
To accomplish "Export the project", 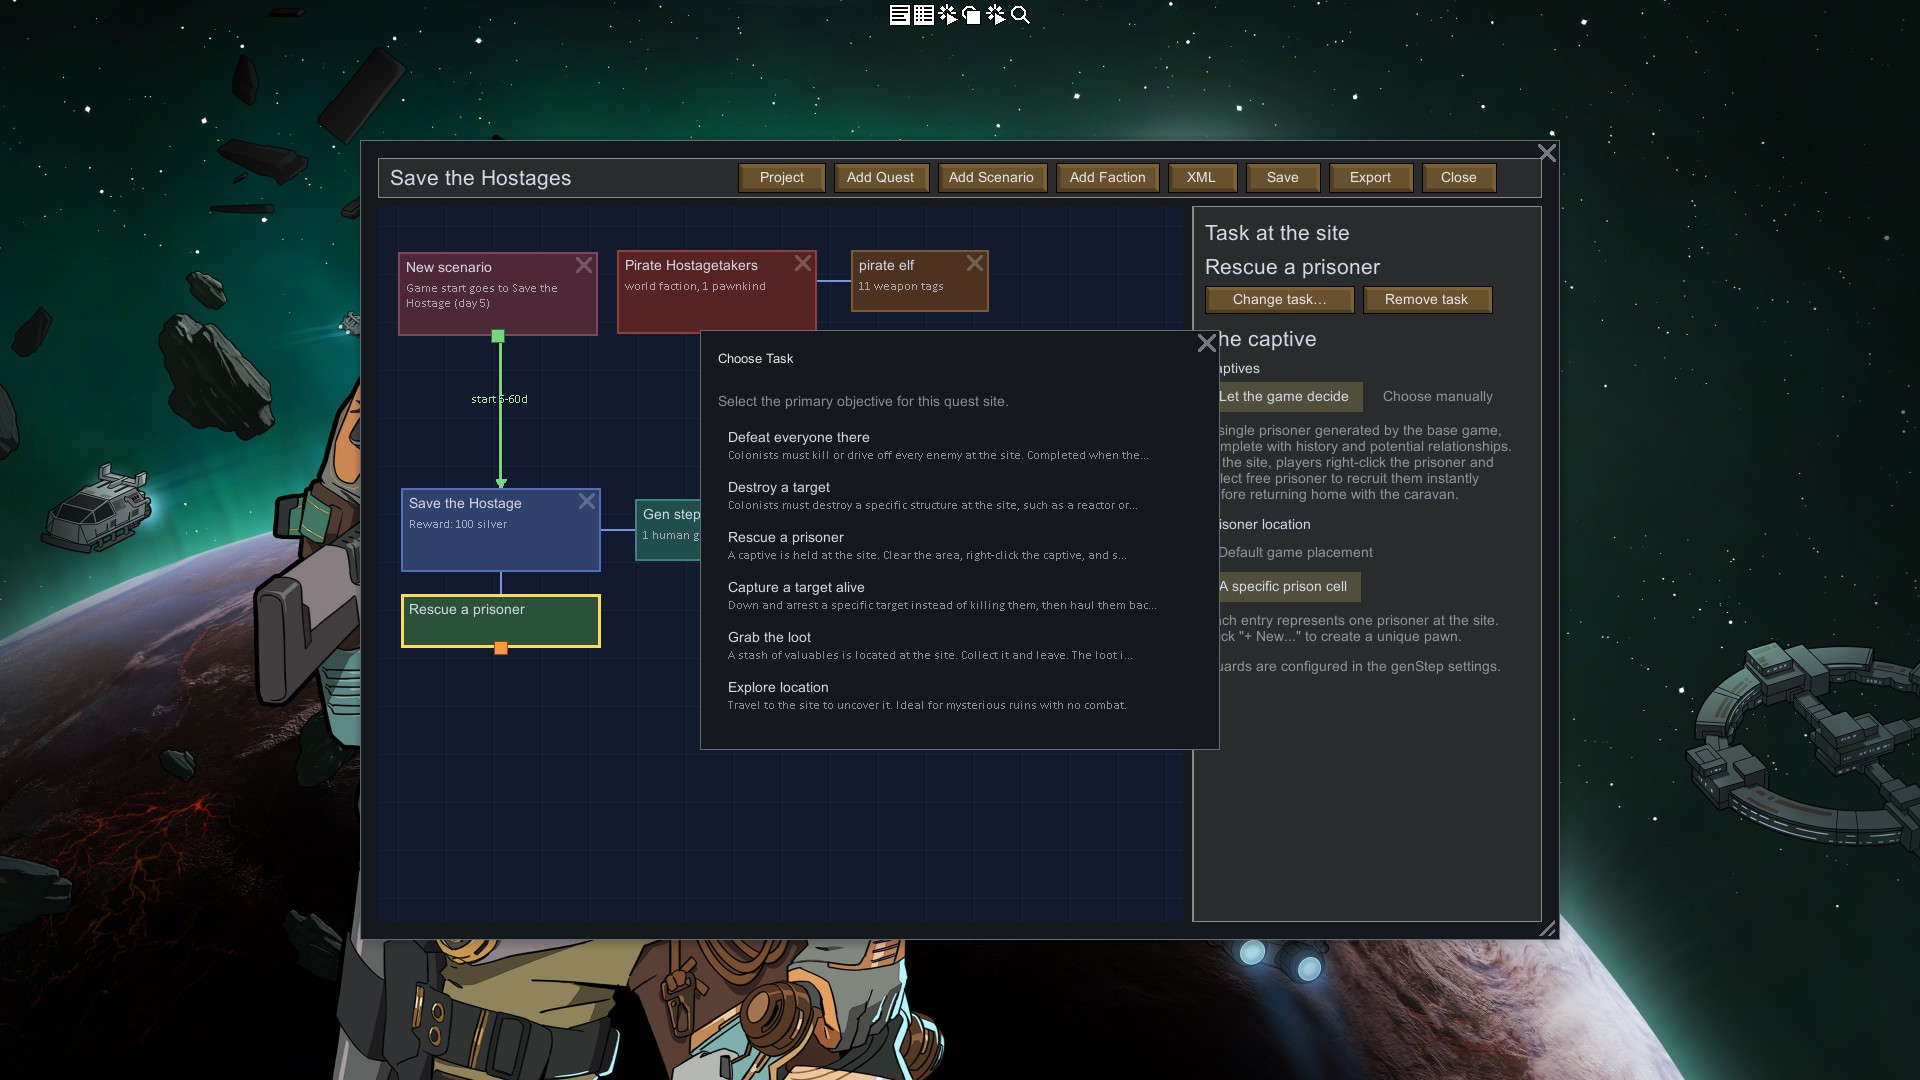I will coord(1371,178).
